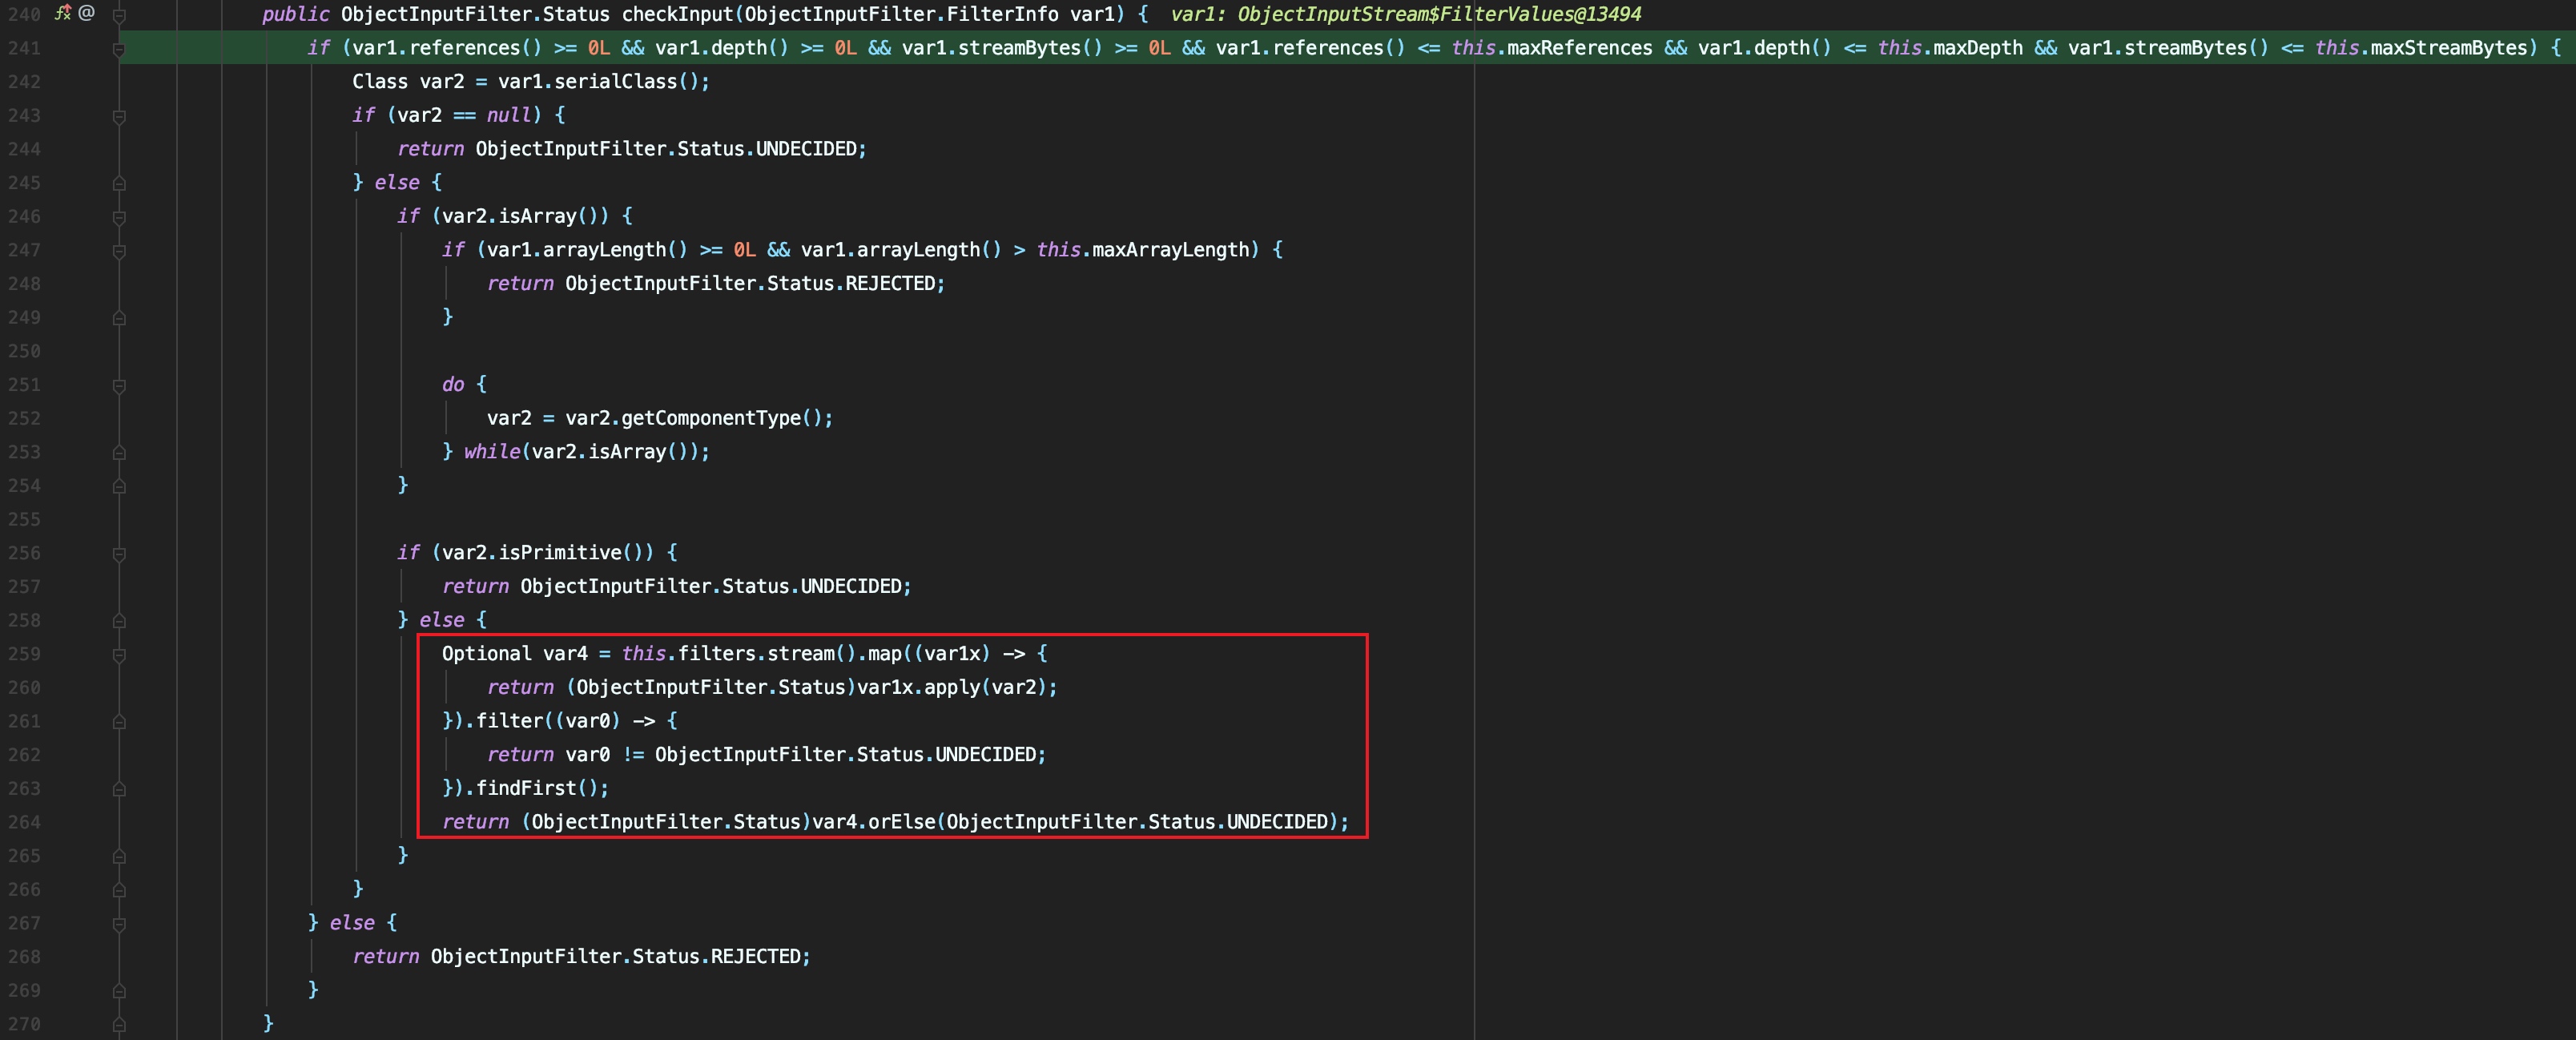The image size is (2576, 1040).
Task: Click line number 264 in the gutter
Action: tap(24, 822)
